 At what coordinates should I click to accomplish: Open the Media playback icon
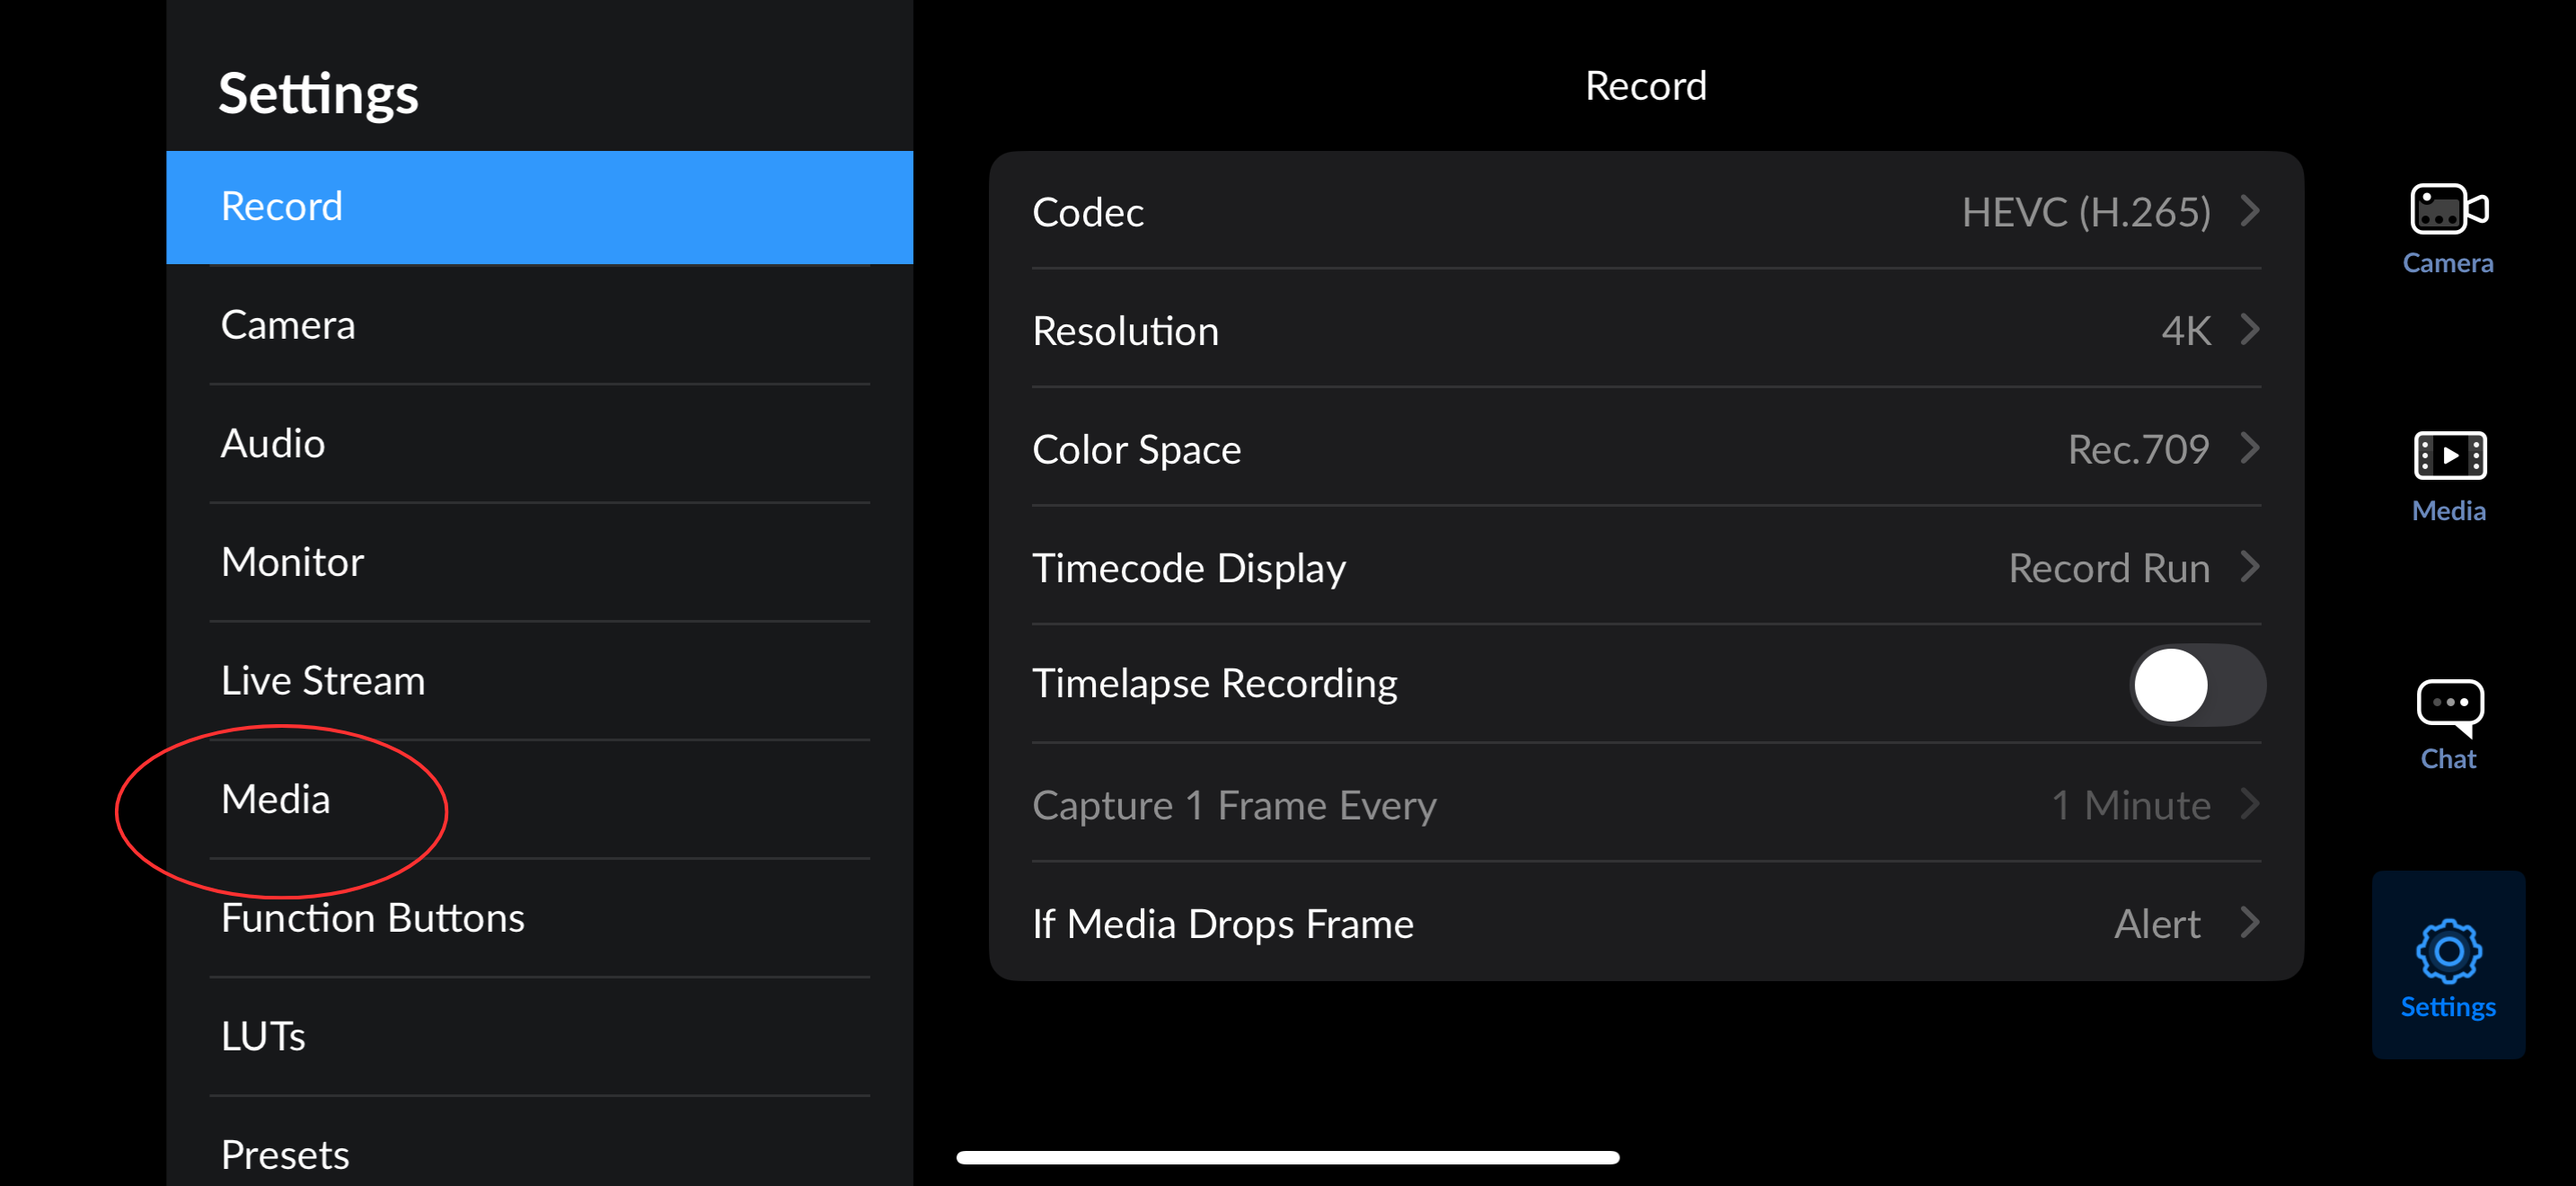point(2447,457)
